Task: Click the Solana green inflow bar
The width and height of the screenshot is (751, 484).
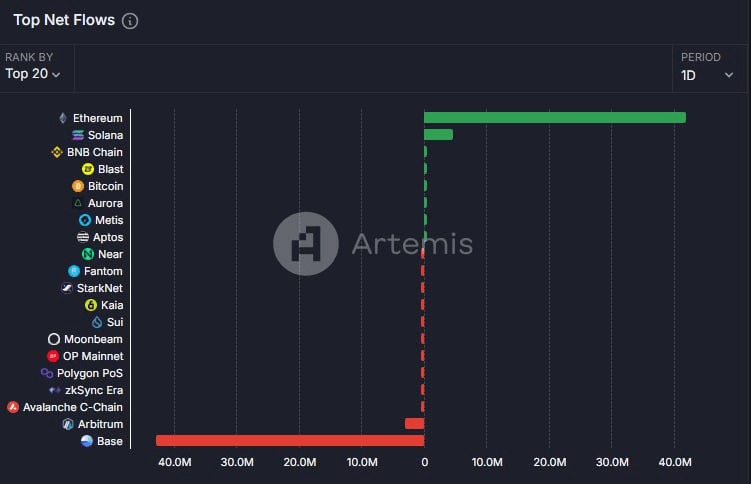Action: click(x=438, y=135)
